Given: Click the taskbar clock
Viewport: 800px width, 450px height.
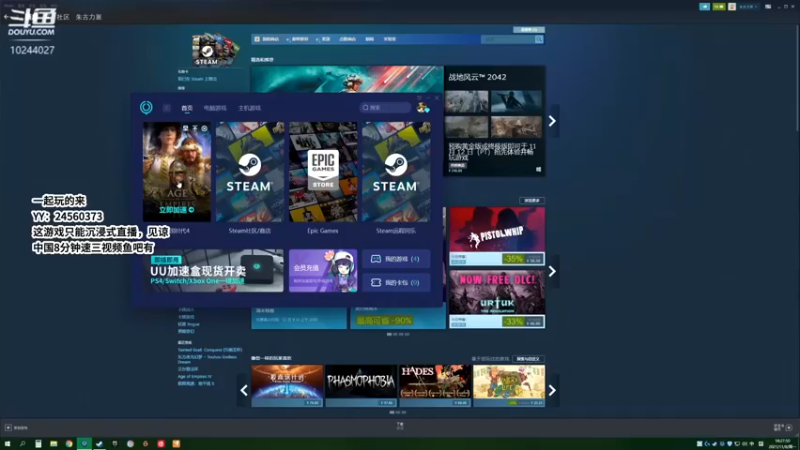Looking at the screenshot, I should [x=782, y=444].
